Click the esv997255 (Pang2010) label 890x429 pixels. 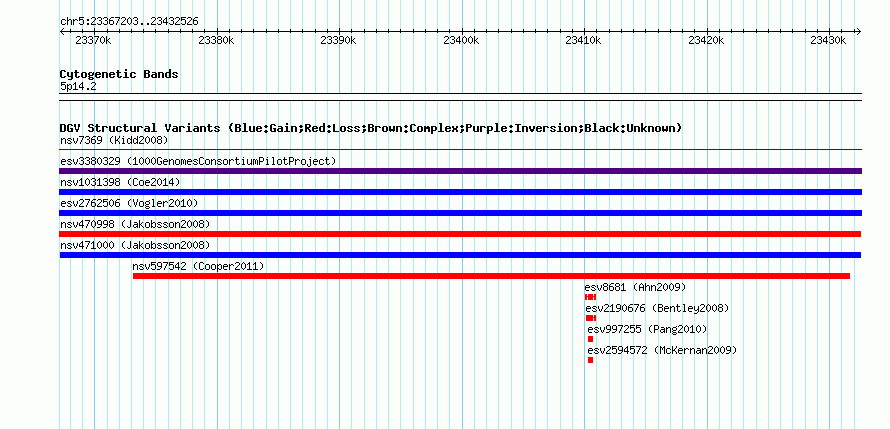(648, 329)
